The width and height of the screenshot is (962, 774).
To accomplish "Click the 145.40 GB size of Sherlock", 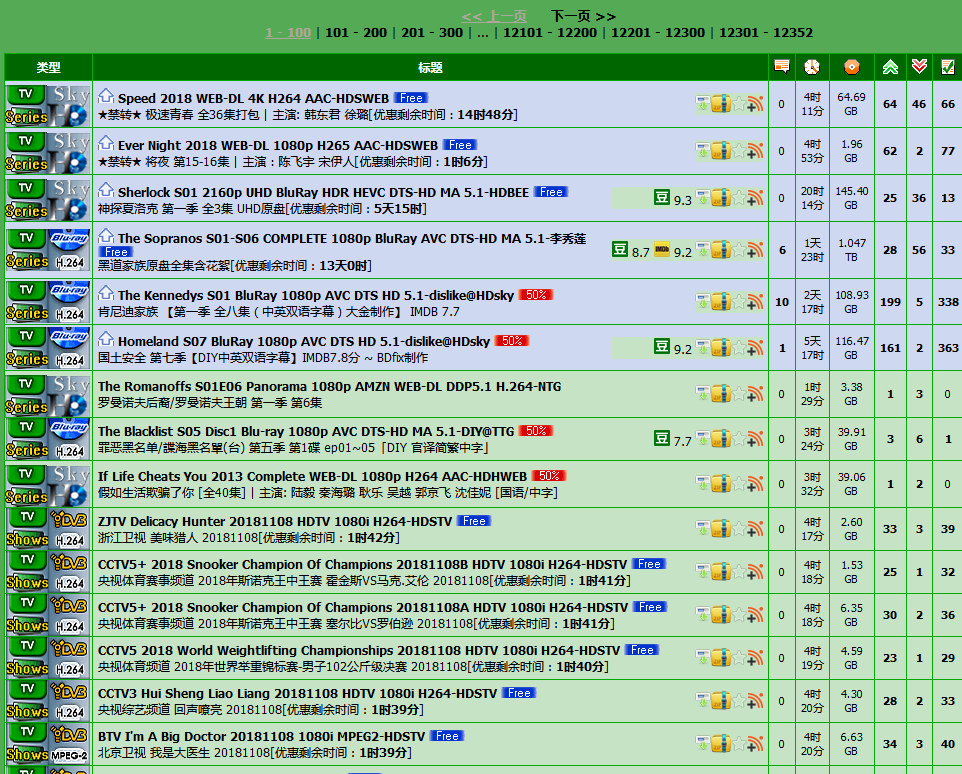I will pos(852,197).
